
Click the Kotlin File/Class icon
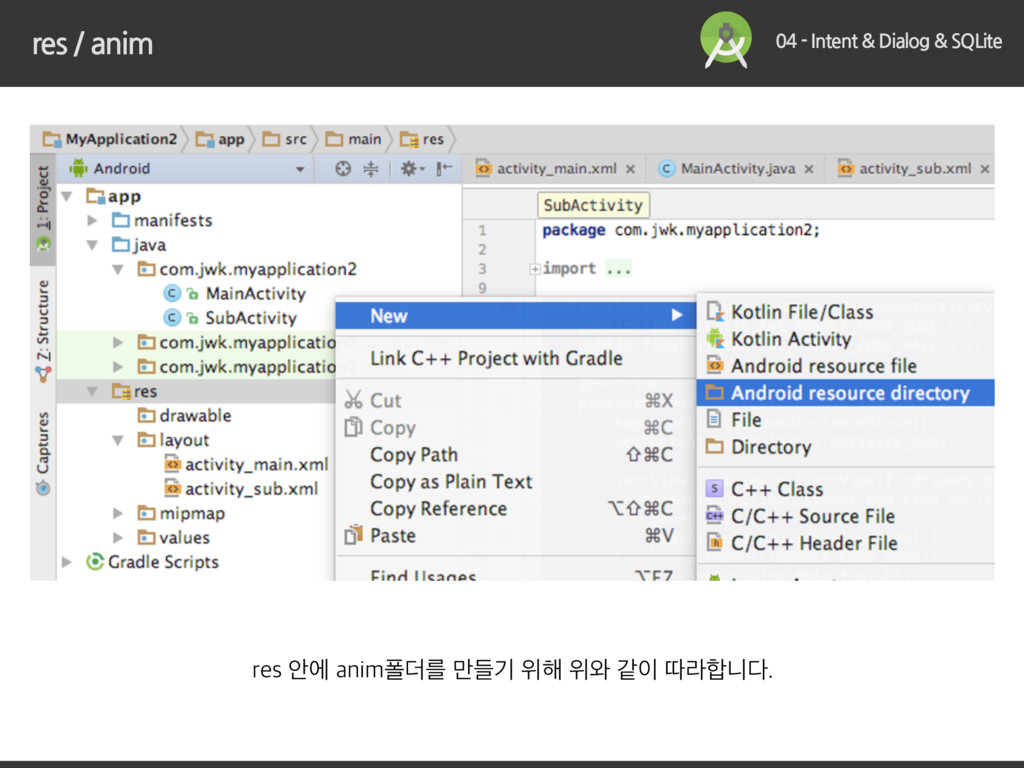point(715,312)
